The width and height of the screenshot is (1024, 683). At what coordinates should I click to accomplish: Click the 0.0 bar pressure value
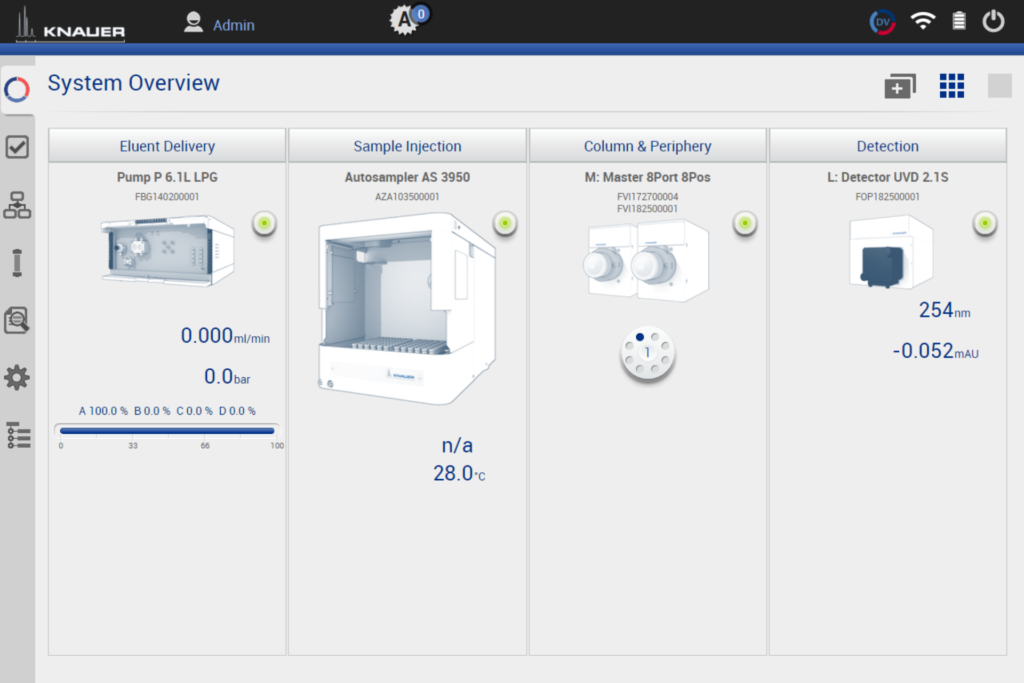227,377
